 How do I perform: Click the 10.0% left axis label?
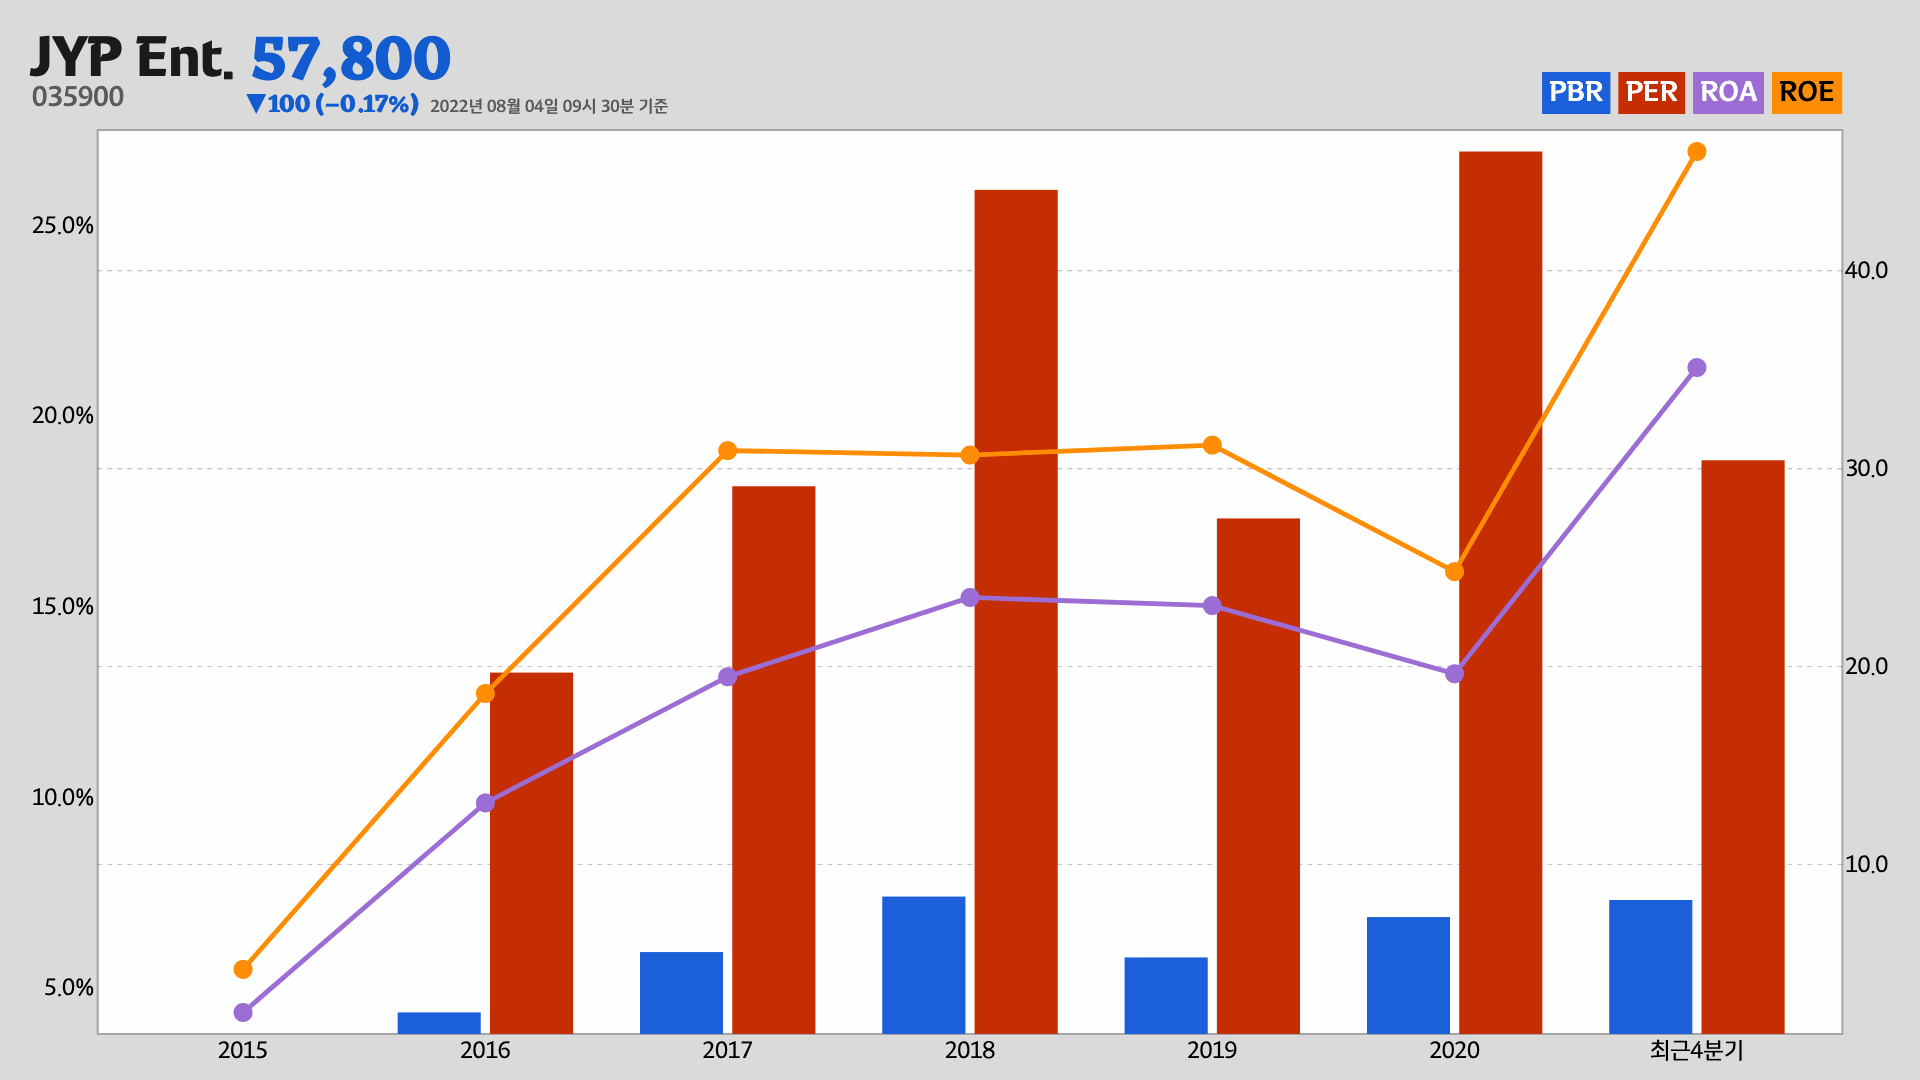coord(63,798)
